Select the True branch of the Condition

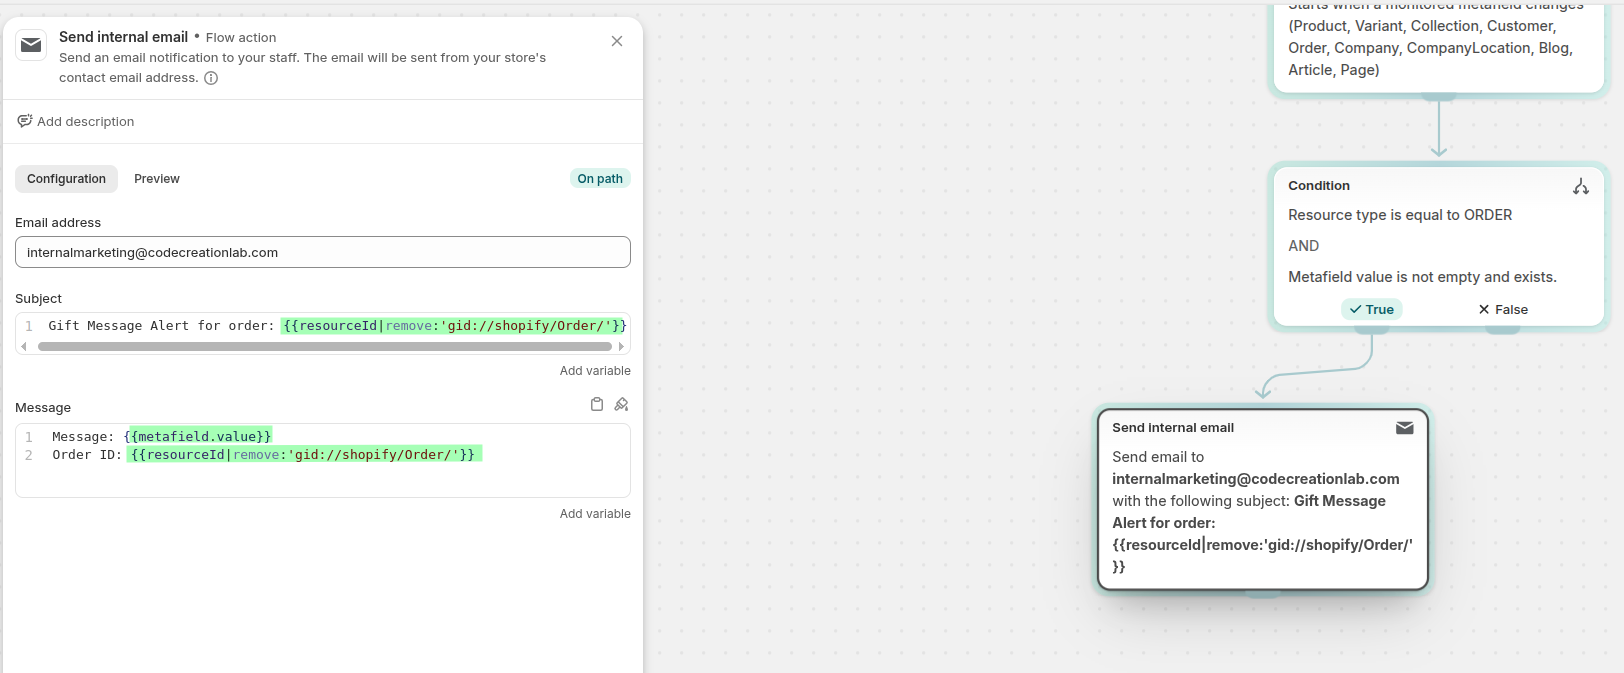[x=1371, y=310]
